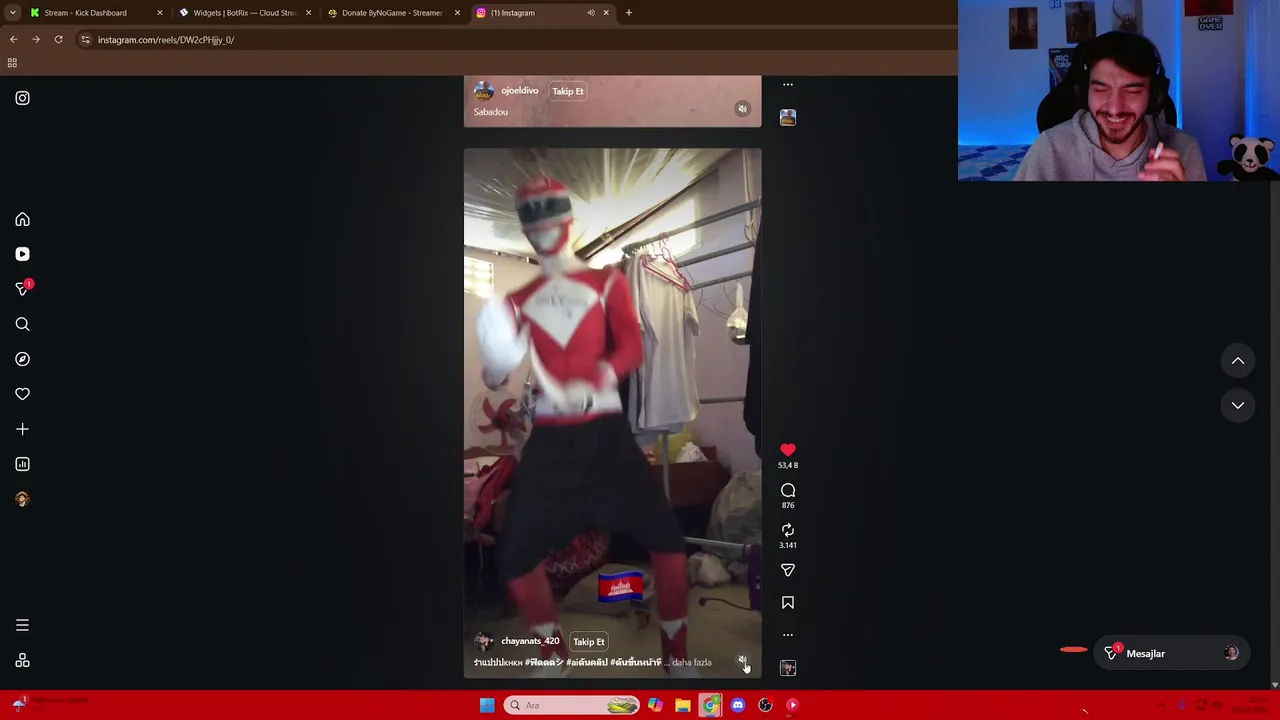Reload the Instagram page
The height and width of the screenshot is (720, 1280).
click(59, 40)
